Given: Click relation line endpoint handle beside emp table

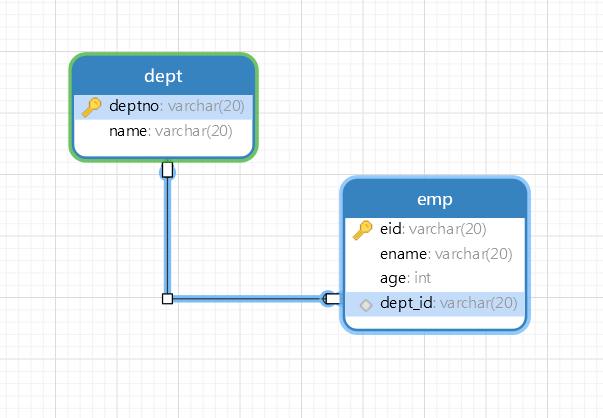Looking at the screenshot, I should (x=331, y=298).
